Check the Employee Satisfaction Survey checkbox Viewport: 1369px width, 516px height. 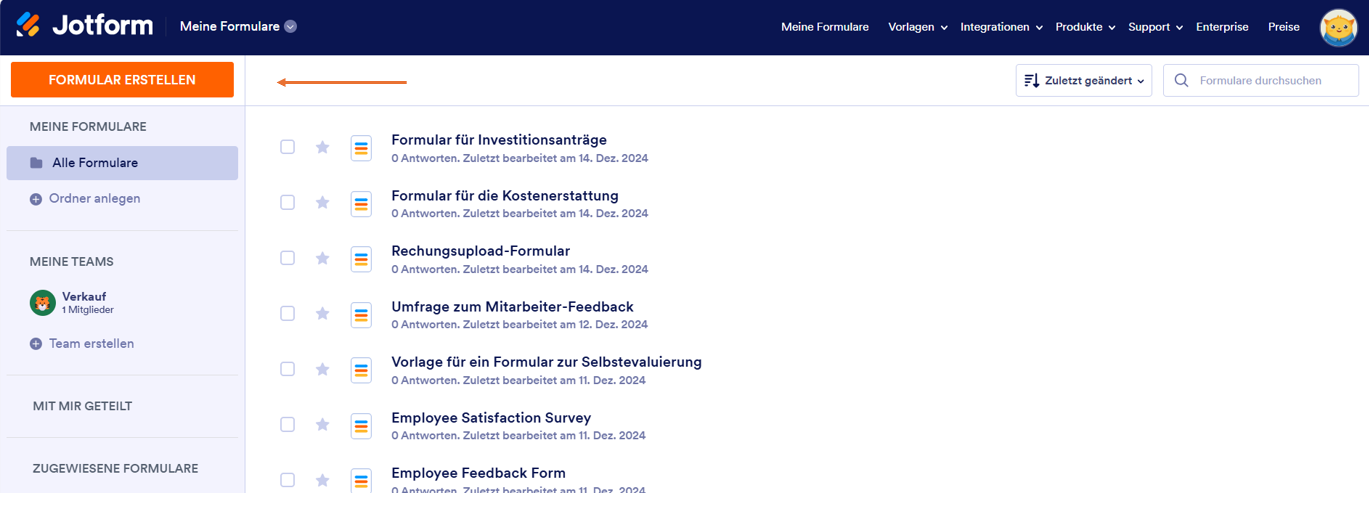coord(288,425)
